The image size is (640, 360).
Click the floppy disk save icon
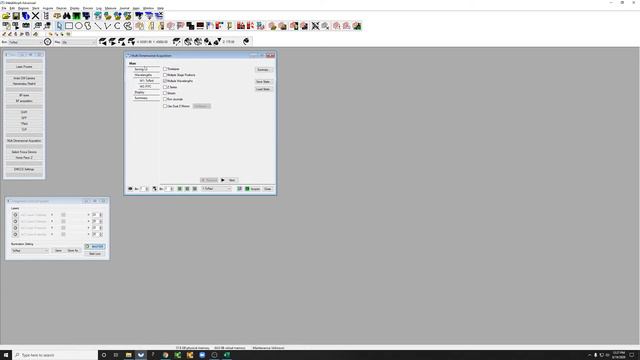[16, 16]
